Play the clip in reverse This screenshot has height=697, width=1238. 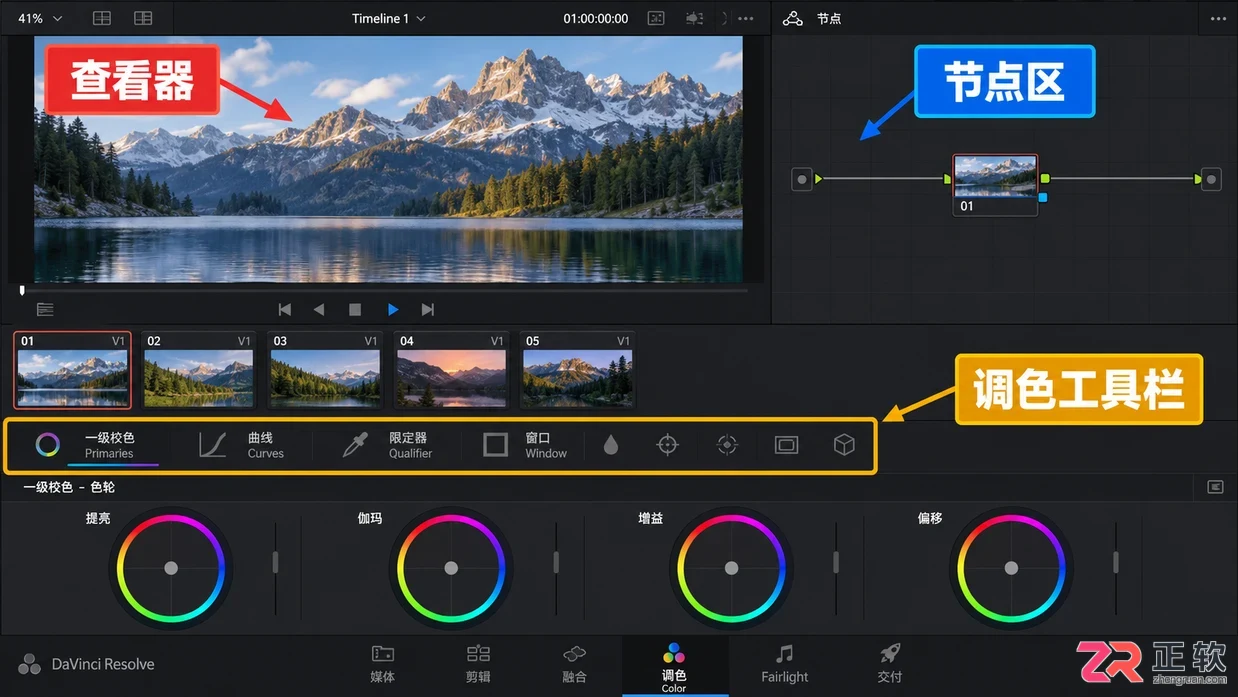(319, 310)
